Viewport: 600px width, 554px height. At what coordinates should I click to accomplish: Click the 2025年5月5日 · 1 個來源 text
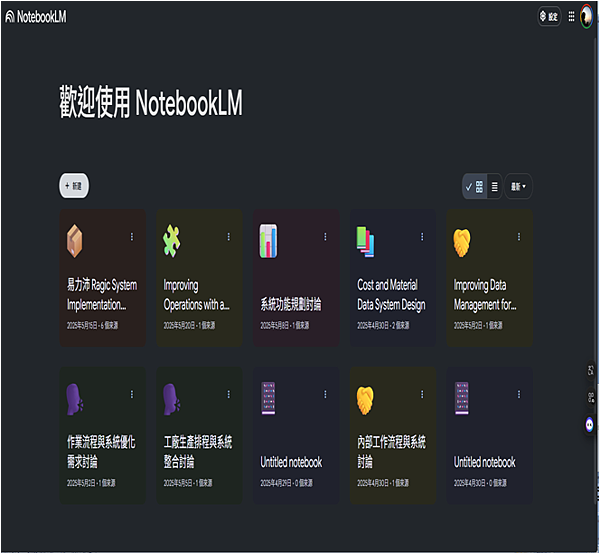point(188,483)
